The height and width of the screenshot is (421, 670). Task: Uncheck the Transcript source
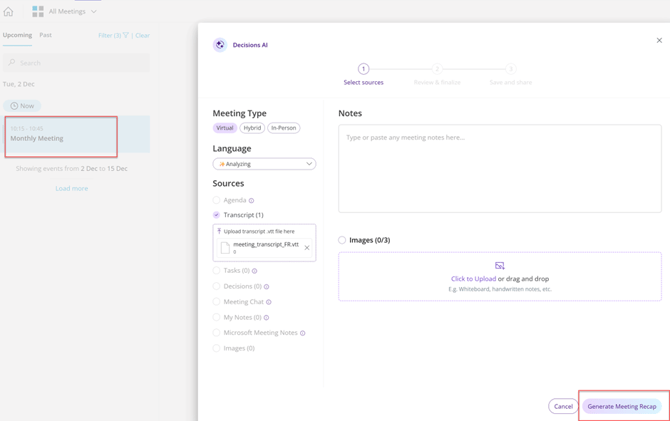click(217, 215)
